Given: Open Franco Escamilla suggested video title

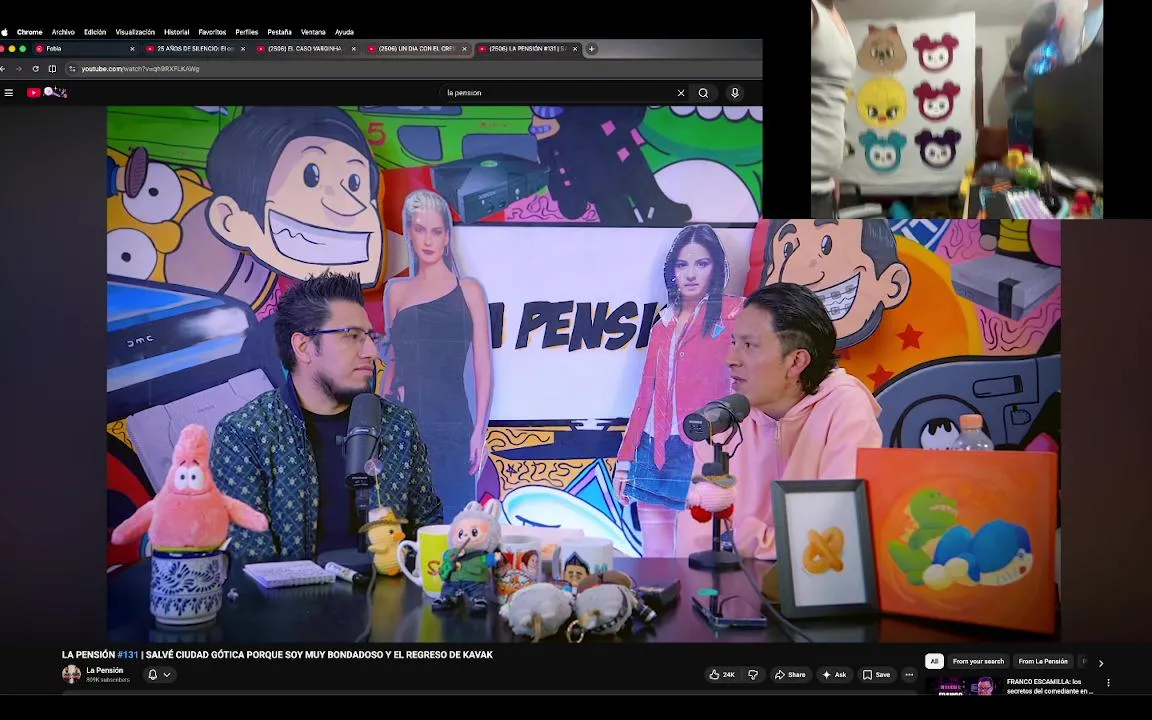Looking at the screenshot, I should [x=1049, y=686].
